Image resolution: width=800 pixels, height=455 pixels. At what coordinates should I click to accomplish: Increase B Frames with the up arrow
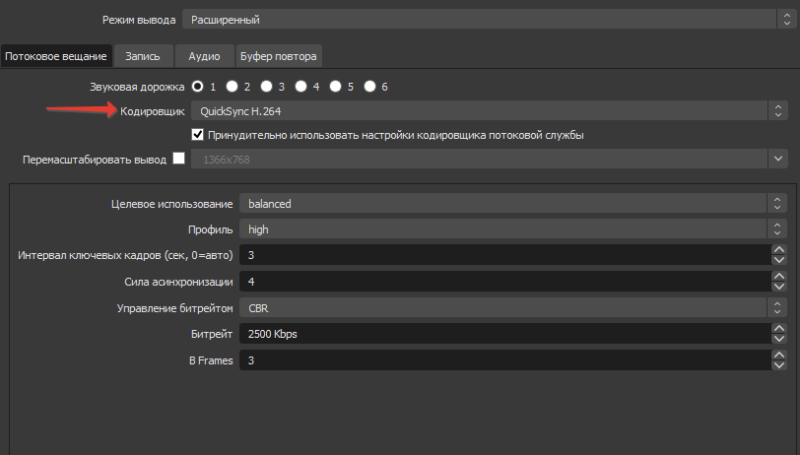[x=779, y=355]
